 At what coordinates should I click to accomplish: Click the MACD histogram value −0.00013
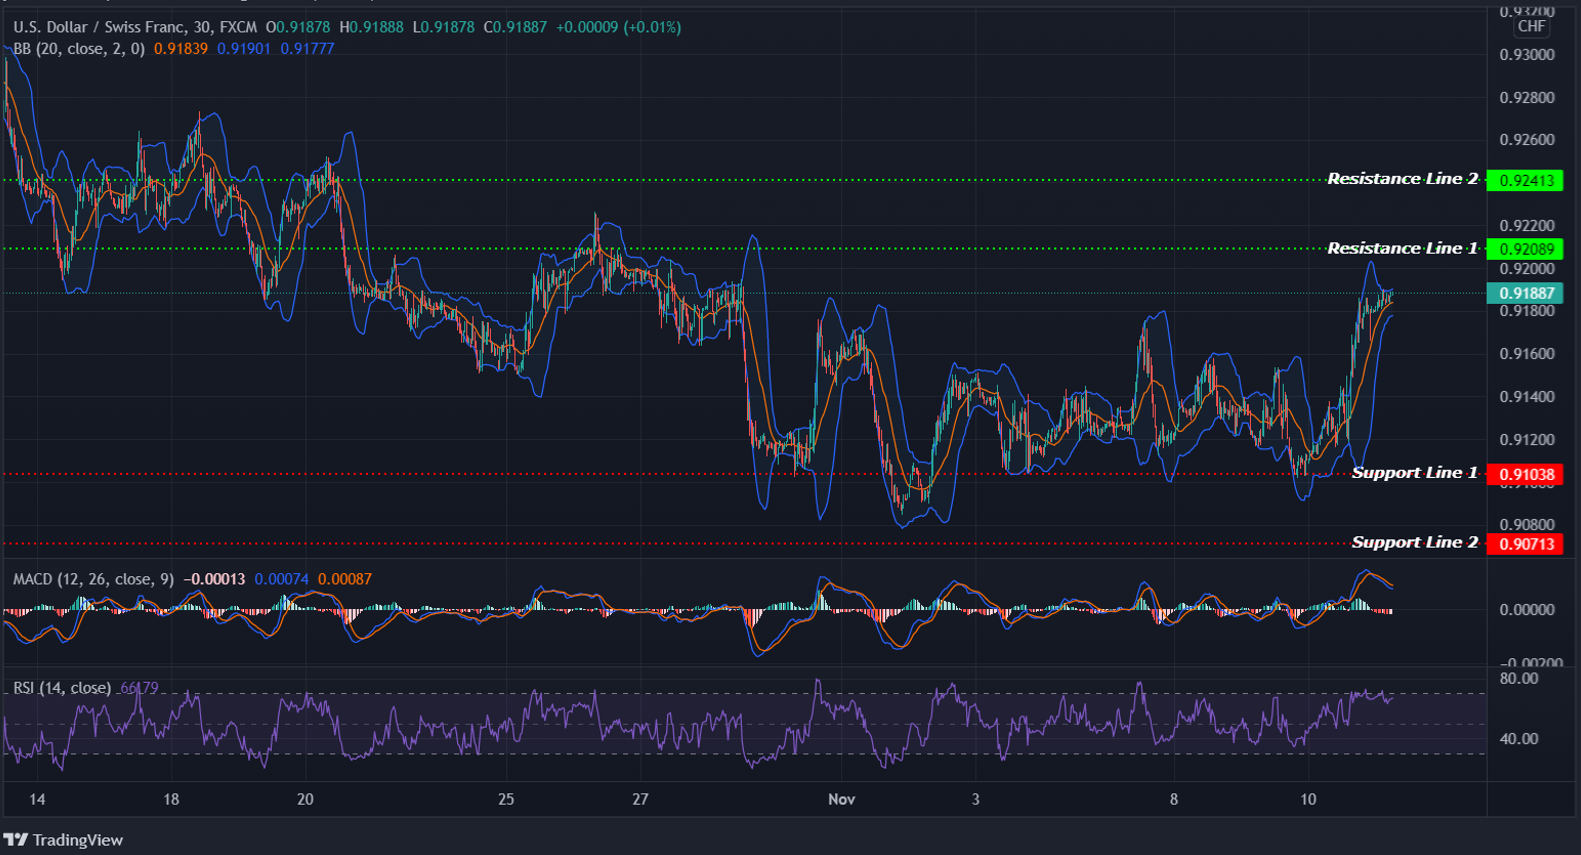click(214, 579)
